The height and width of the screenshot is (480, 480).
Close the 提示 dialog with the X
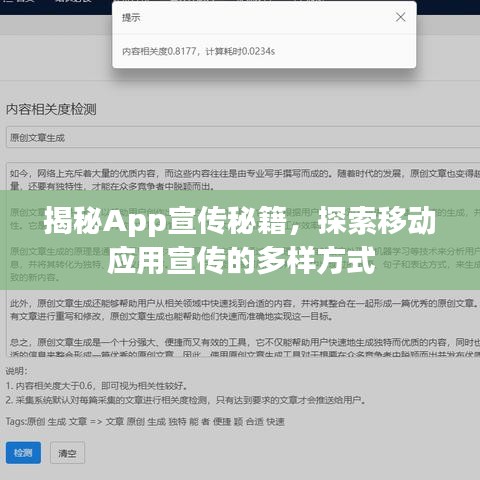click(x=400, y=17)
